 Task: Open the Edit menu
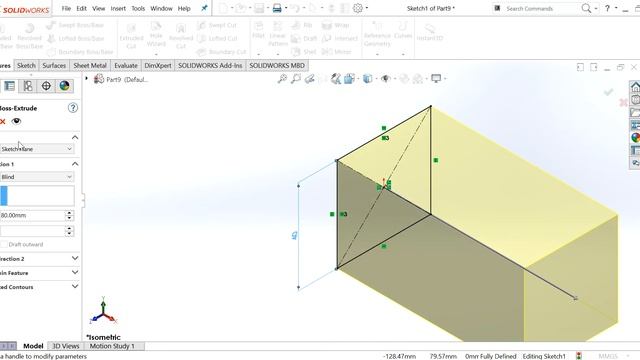(x=82, y=8)
